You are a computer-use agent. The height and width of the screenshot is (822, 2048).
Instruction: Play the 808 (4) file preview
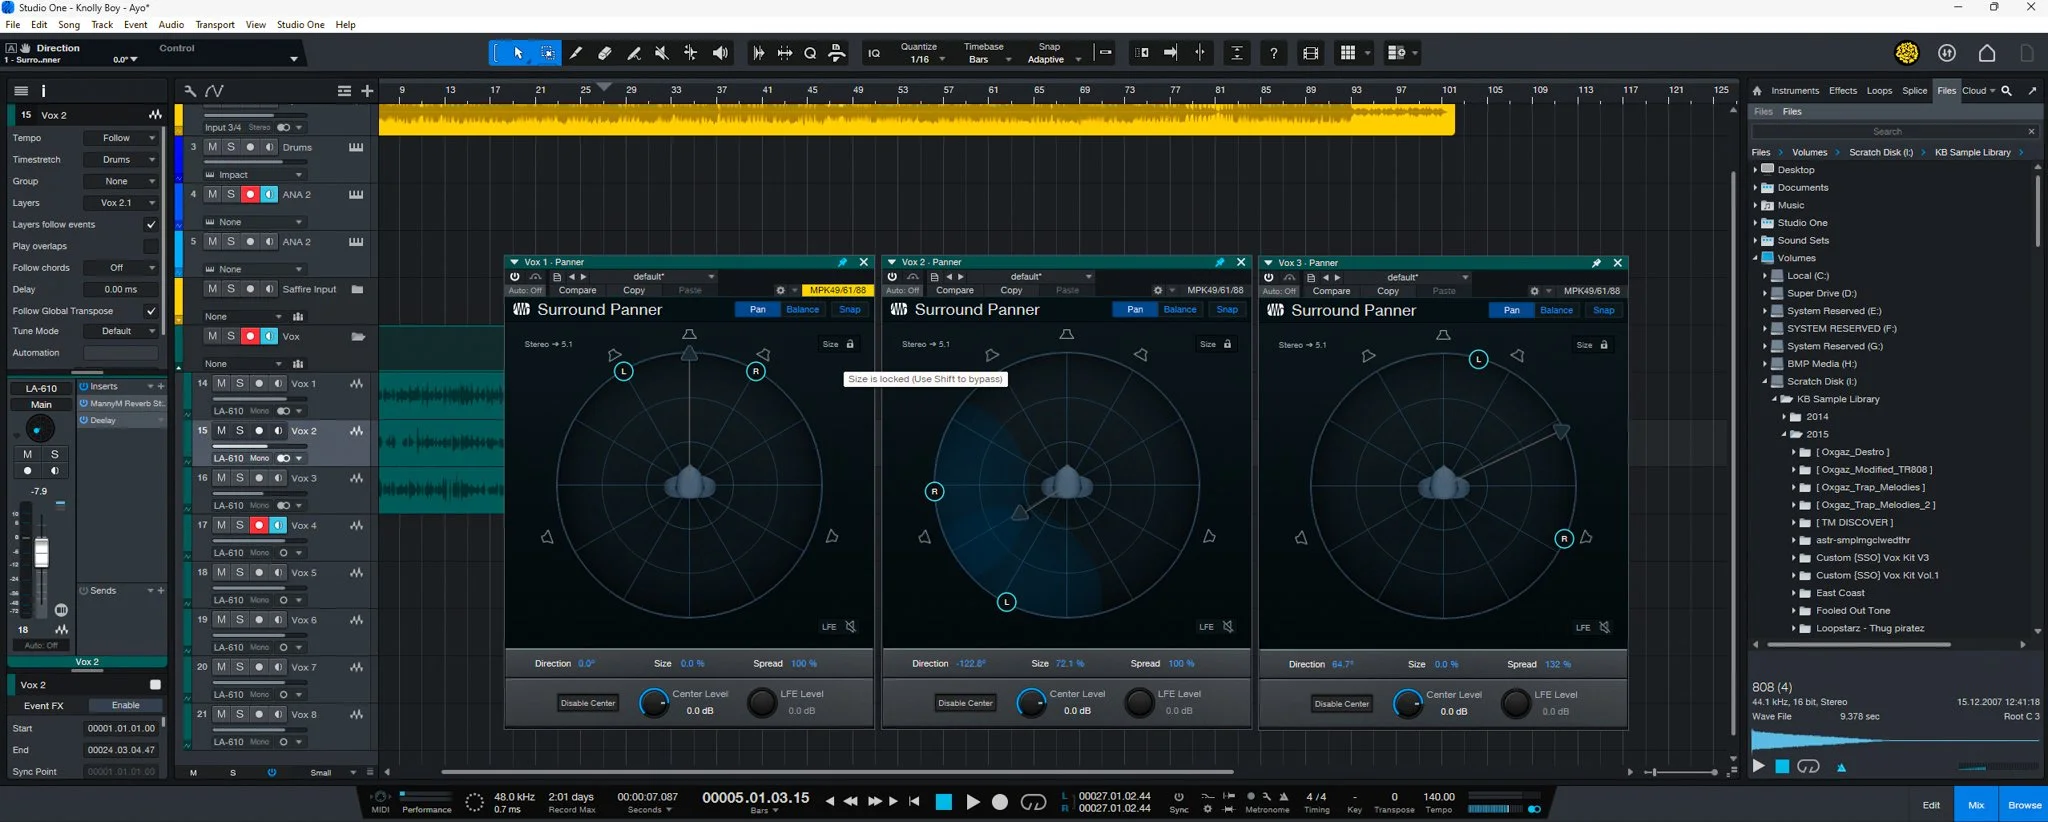pyautogui.click(x=1759, y=766)
